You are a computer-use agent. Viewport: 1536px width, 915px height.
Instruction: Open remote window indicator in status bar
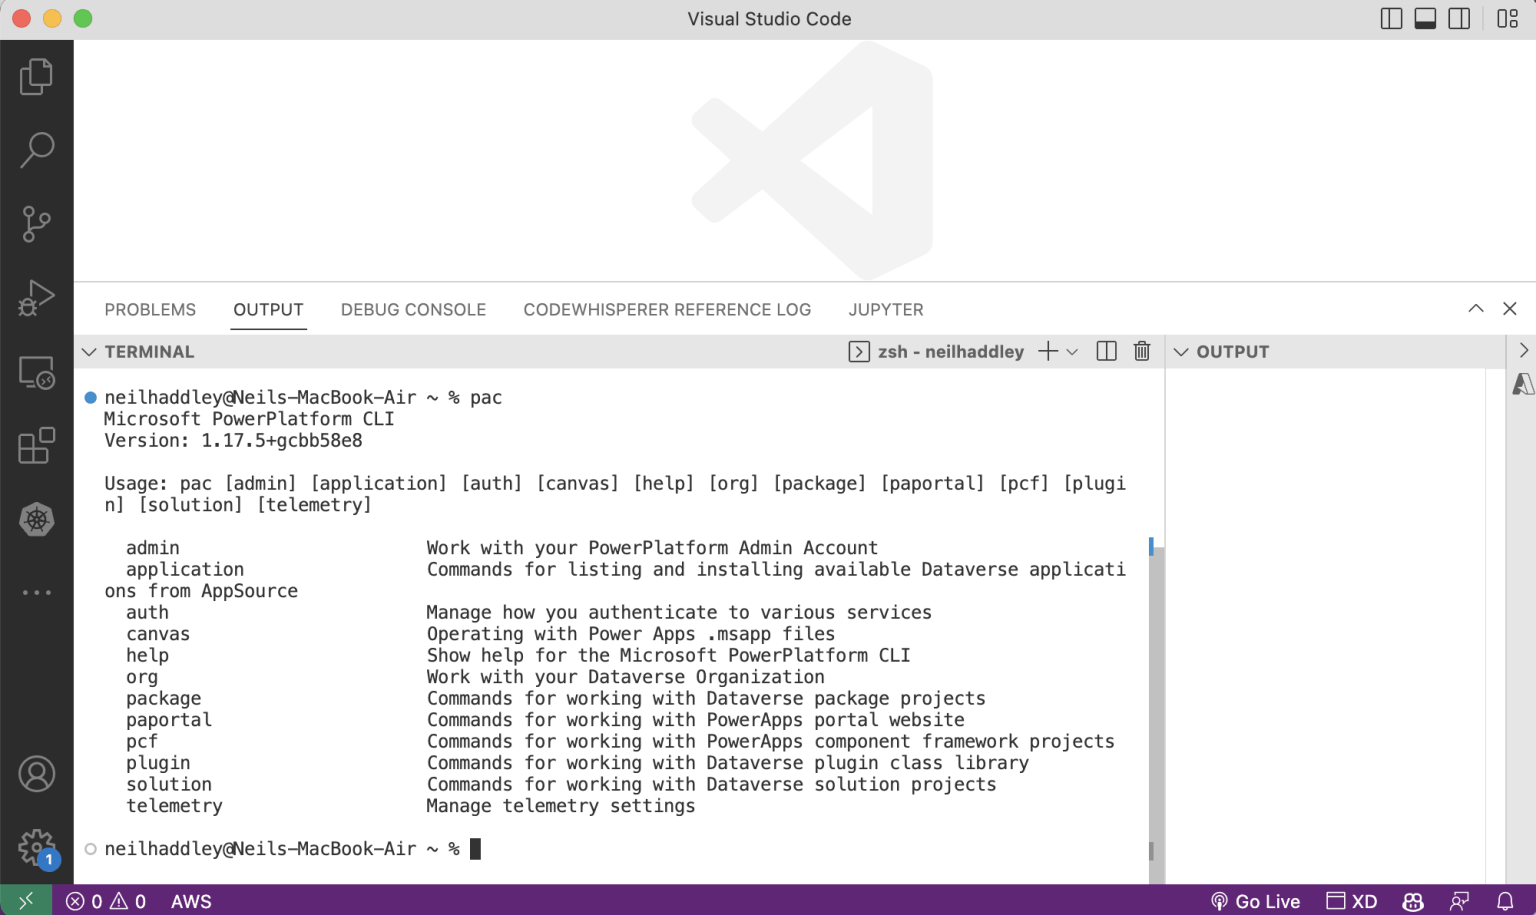(x=26, y=901)
